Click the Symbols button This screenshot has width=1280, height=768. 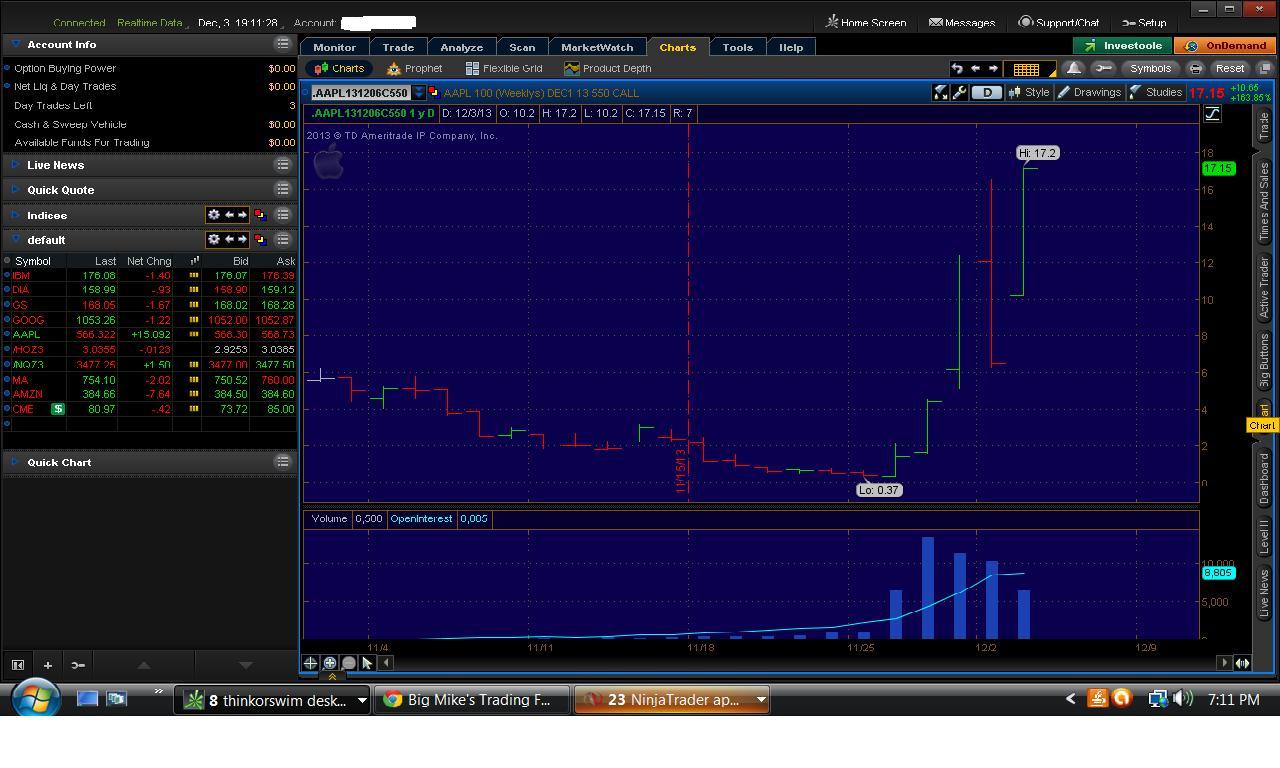click(x=1150, y=68)
